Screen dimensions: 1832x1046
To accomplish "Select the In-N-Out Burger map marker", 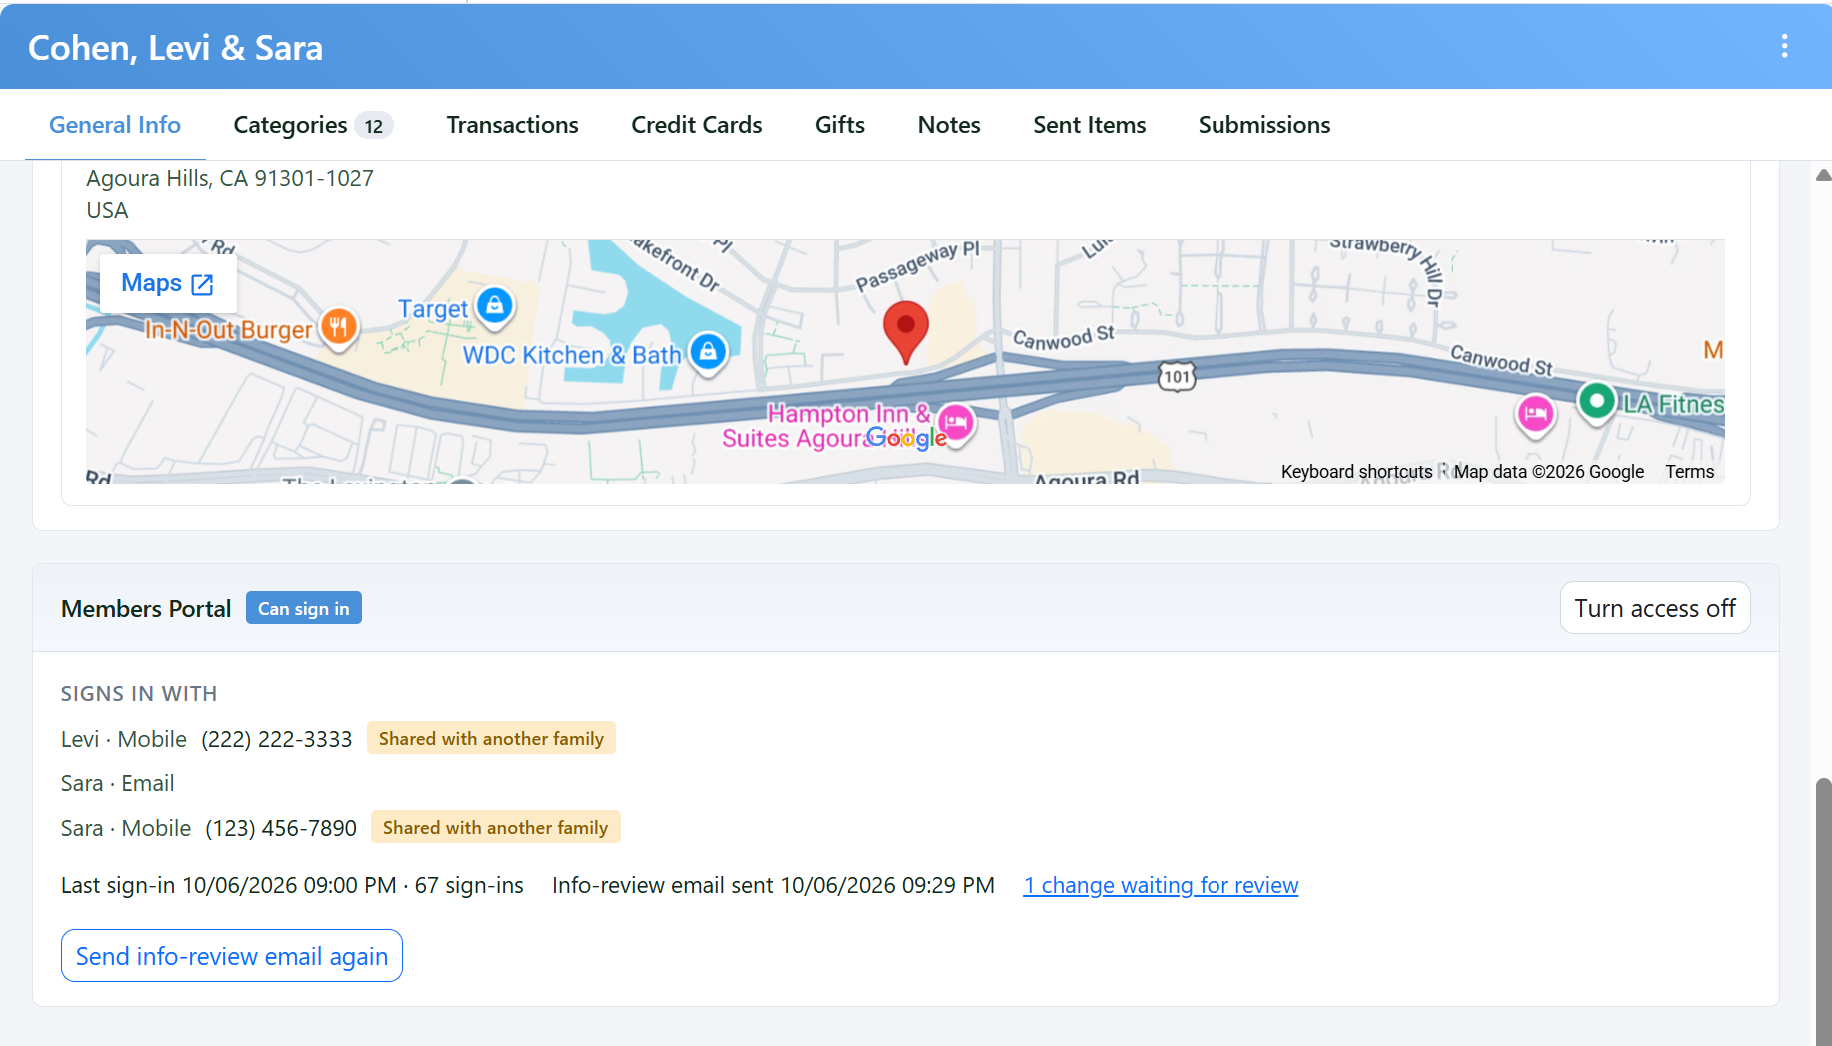I will coord(339,327).
